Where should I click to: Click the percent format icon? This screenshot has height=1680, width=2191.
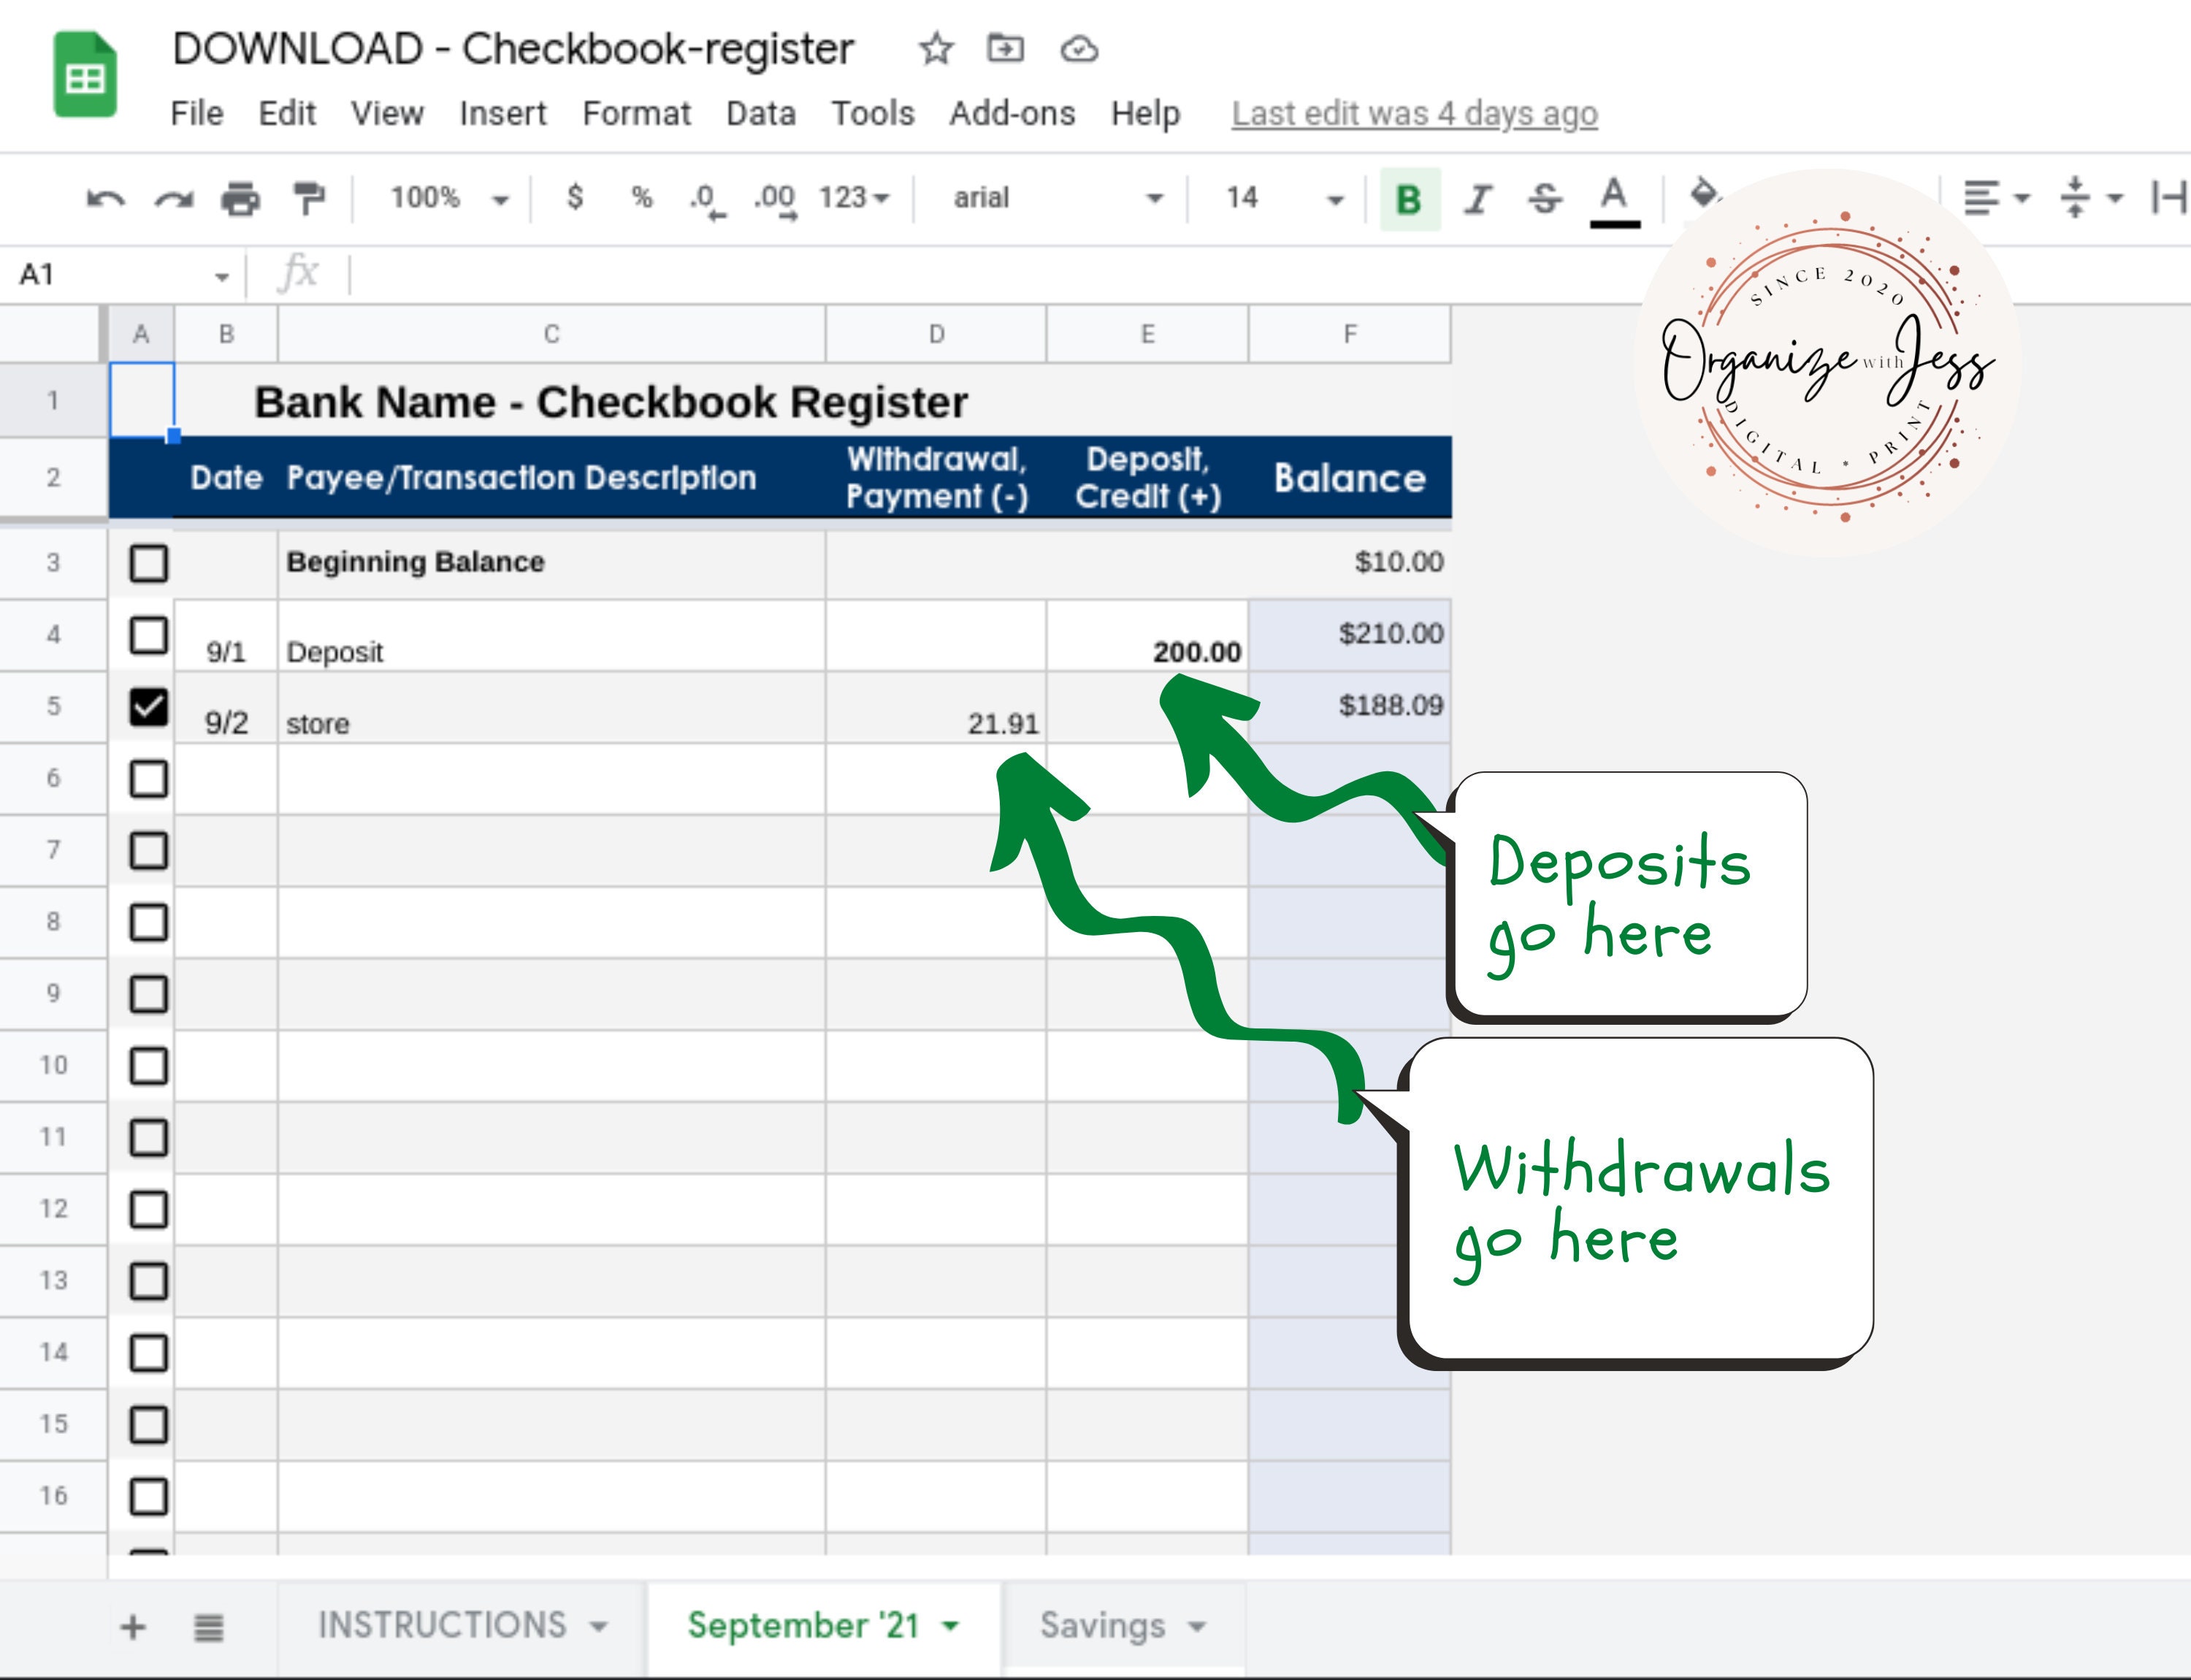coord(641,198)
